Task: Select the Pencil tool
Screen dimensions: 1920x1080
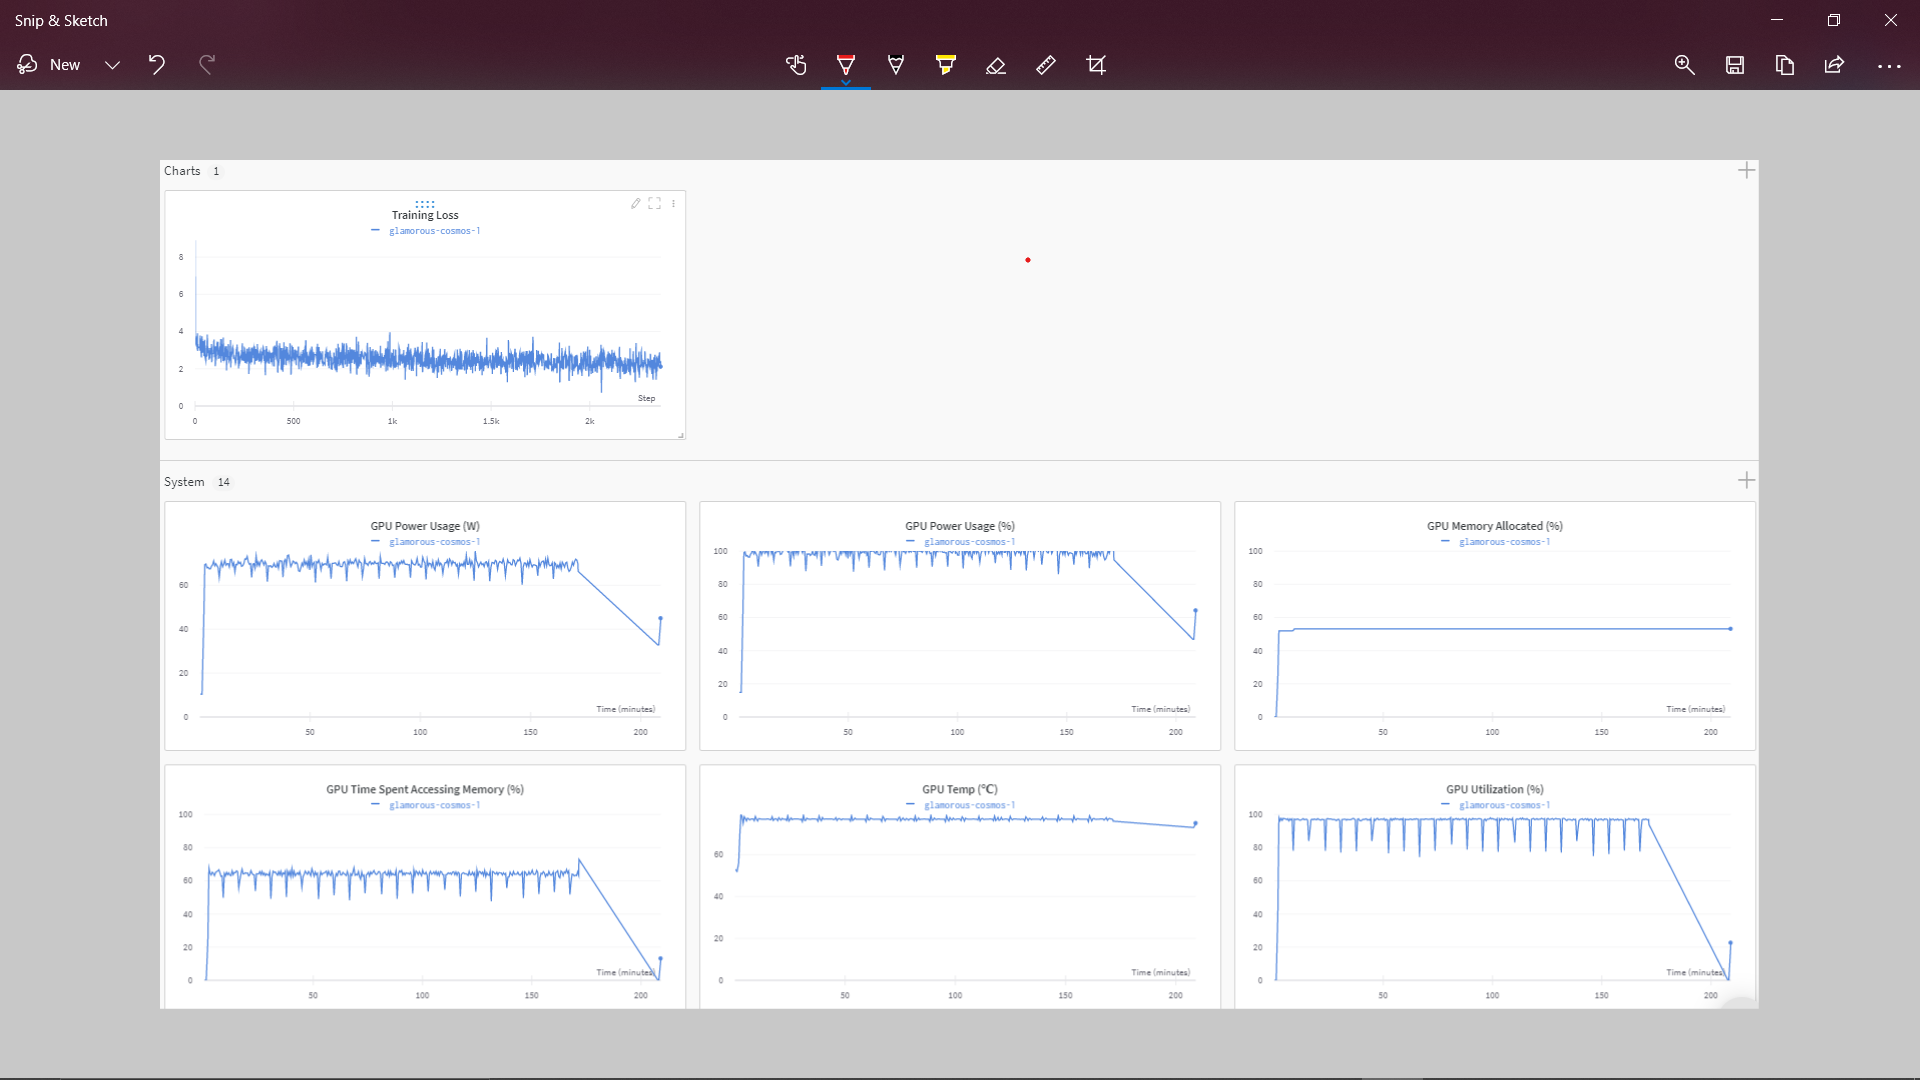Action: point(896,65)
